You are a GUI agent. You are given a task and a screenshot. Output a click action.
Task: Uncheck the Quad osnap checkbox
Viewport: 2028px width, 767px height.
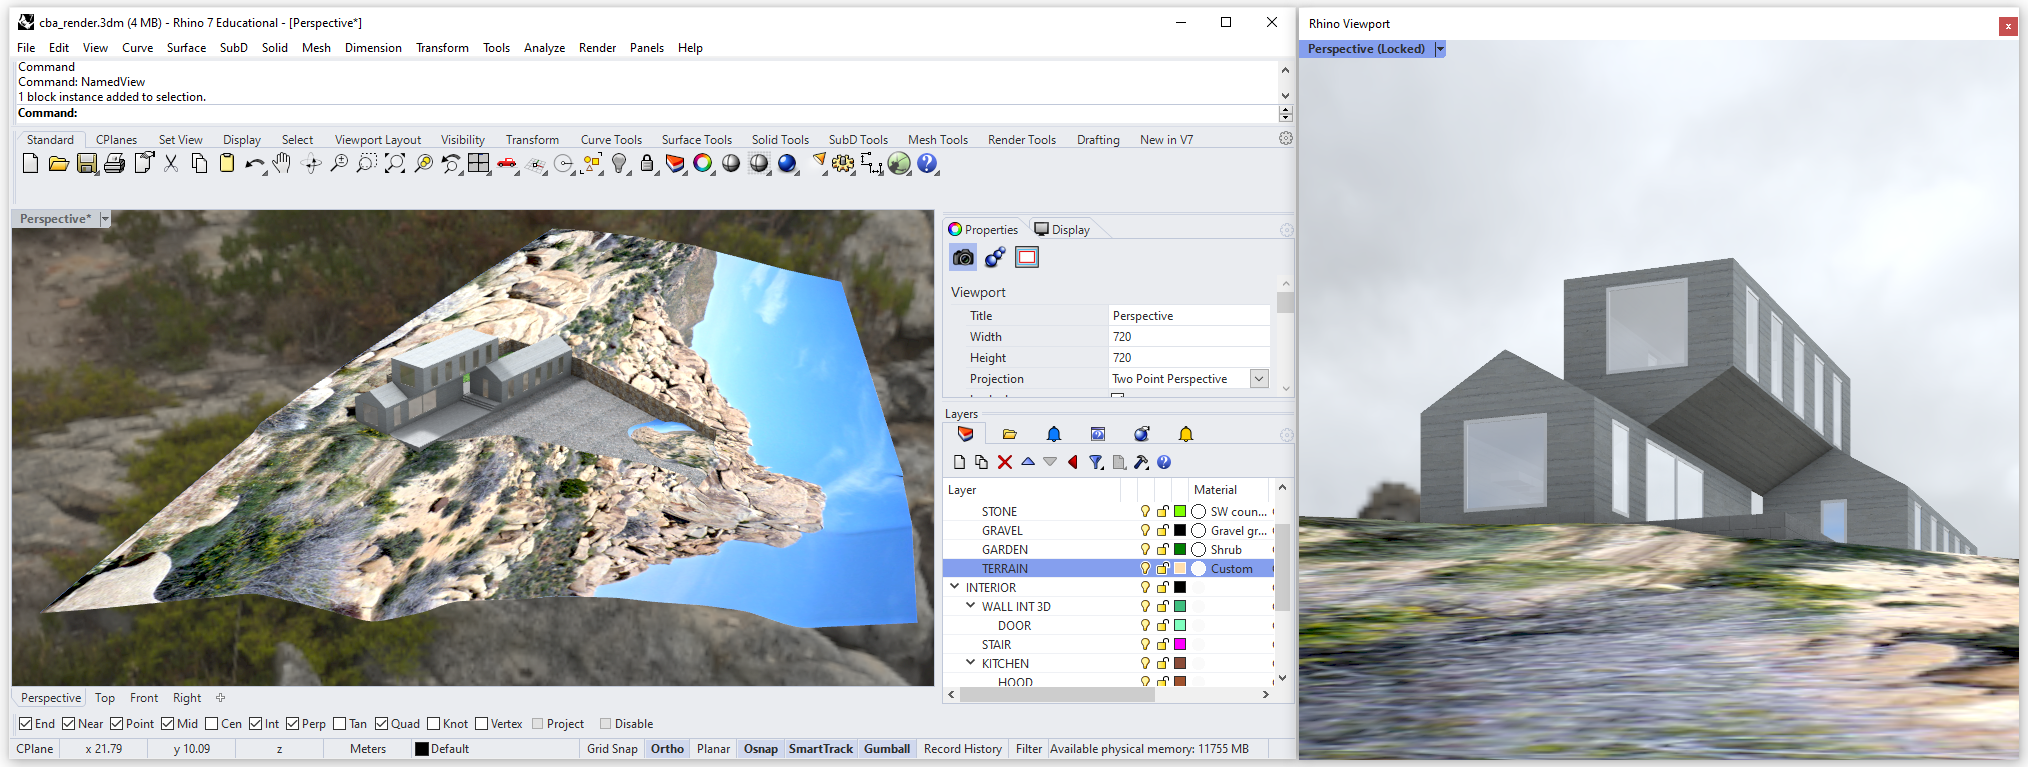[x=382, y=724]
